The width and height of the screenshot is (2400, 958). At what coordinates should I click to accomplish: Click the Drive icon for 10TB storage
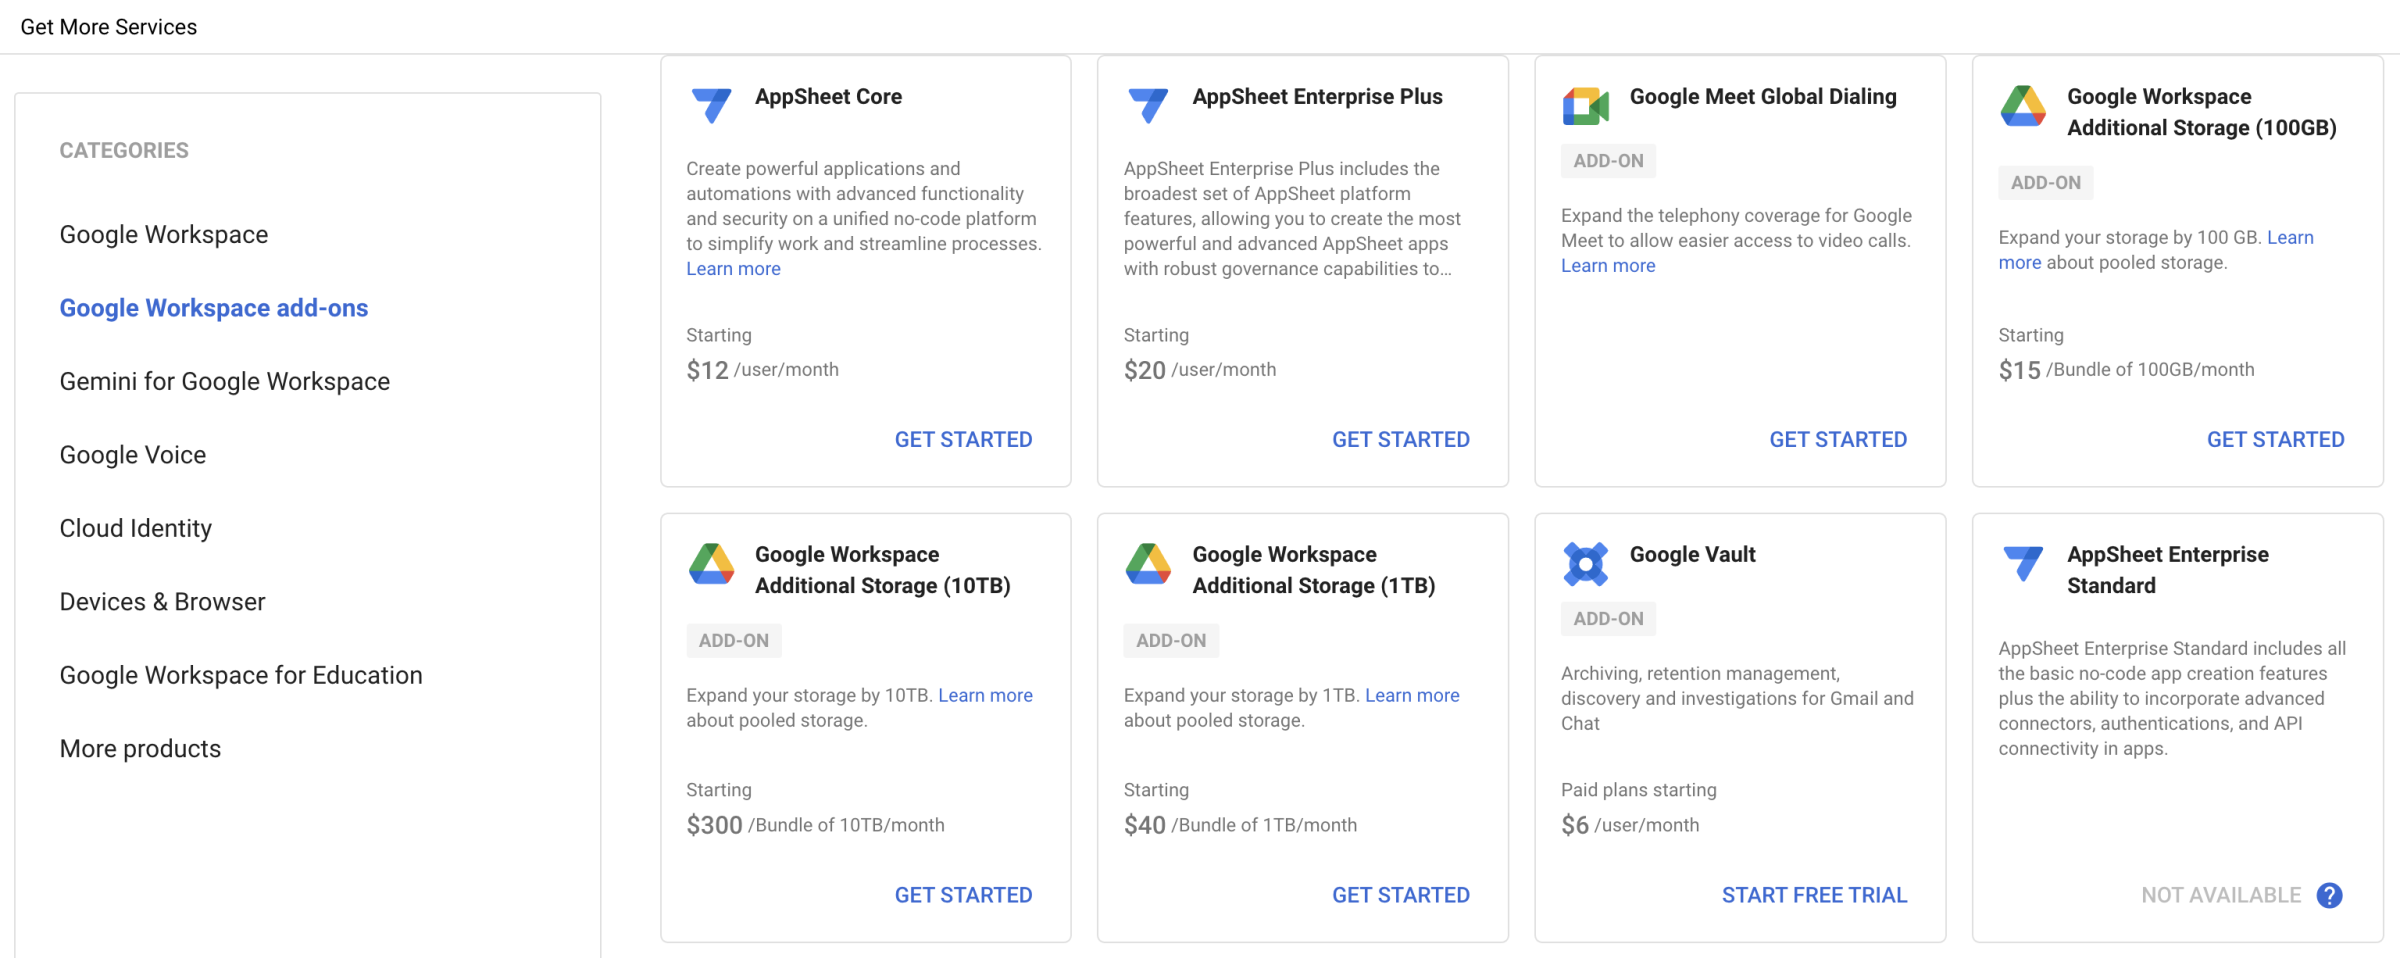click(712, 564)
